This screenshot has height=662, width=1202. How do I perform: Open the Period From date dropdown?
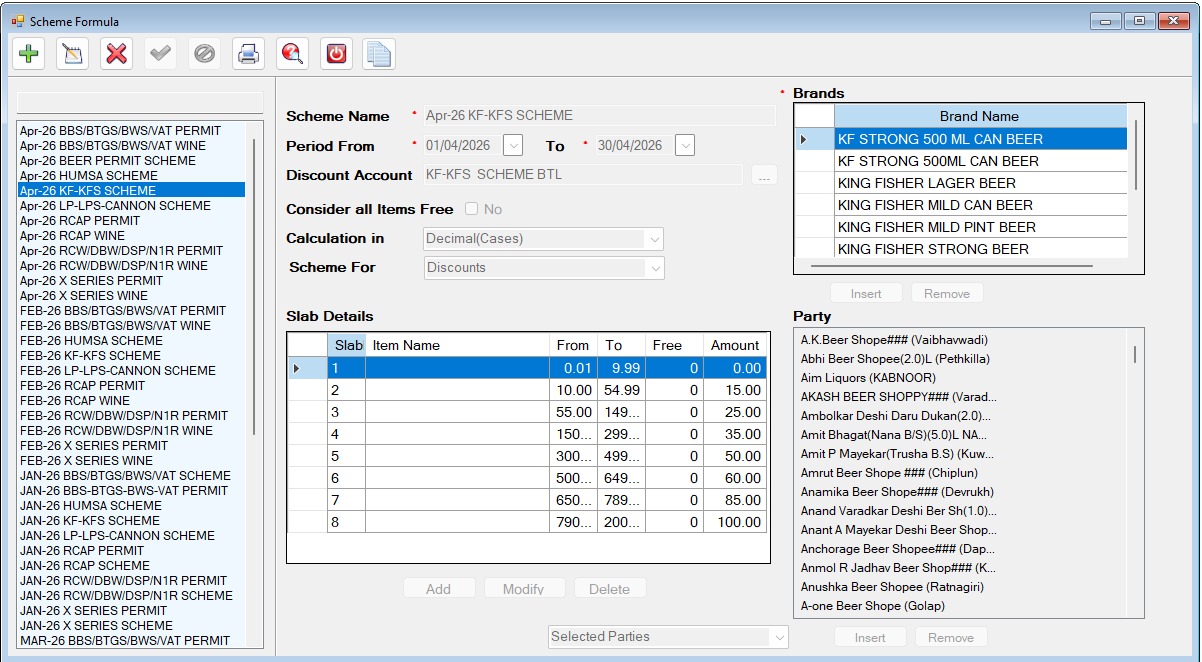coord(512,145)
